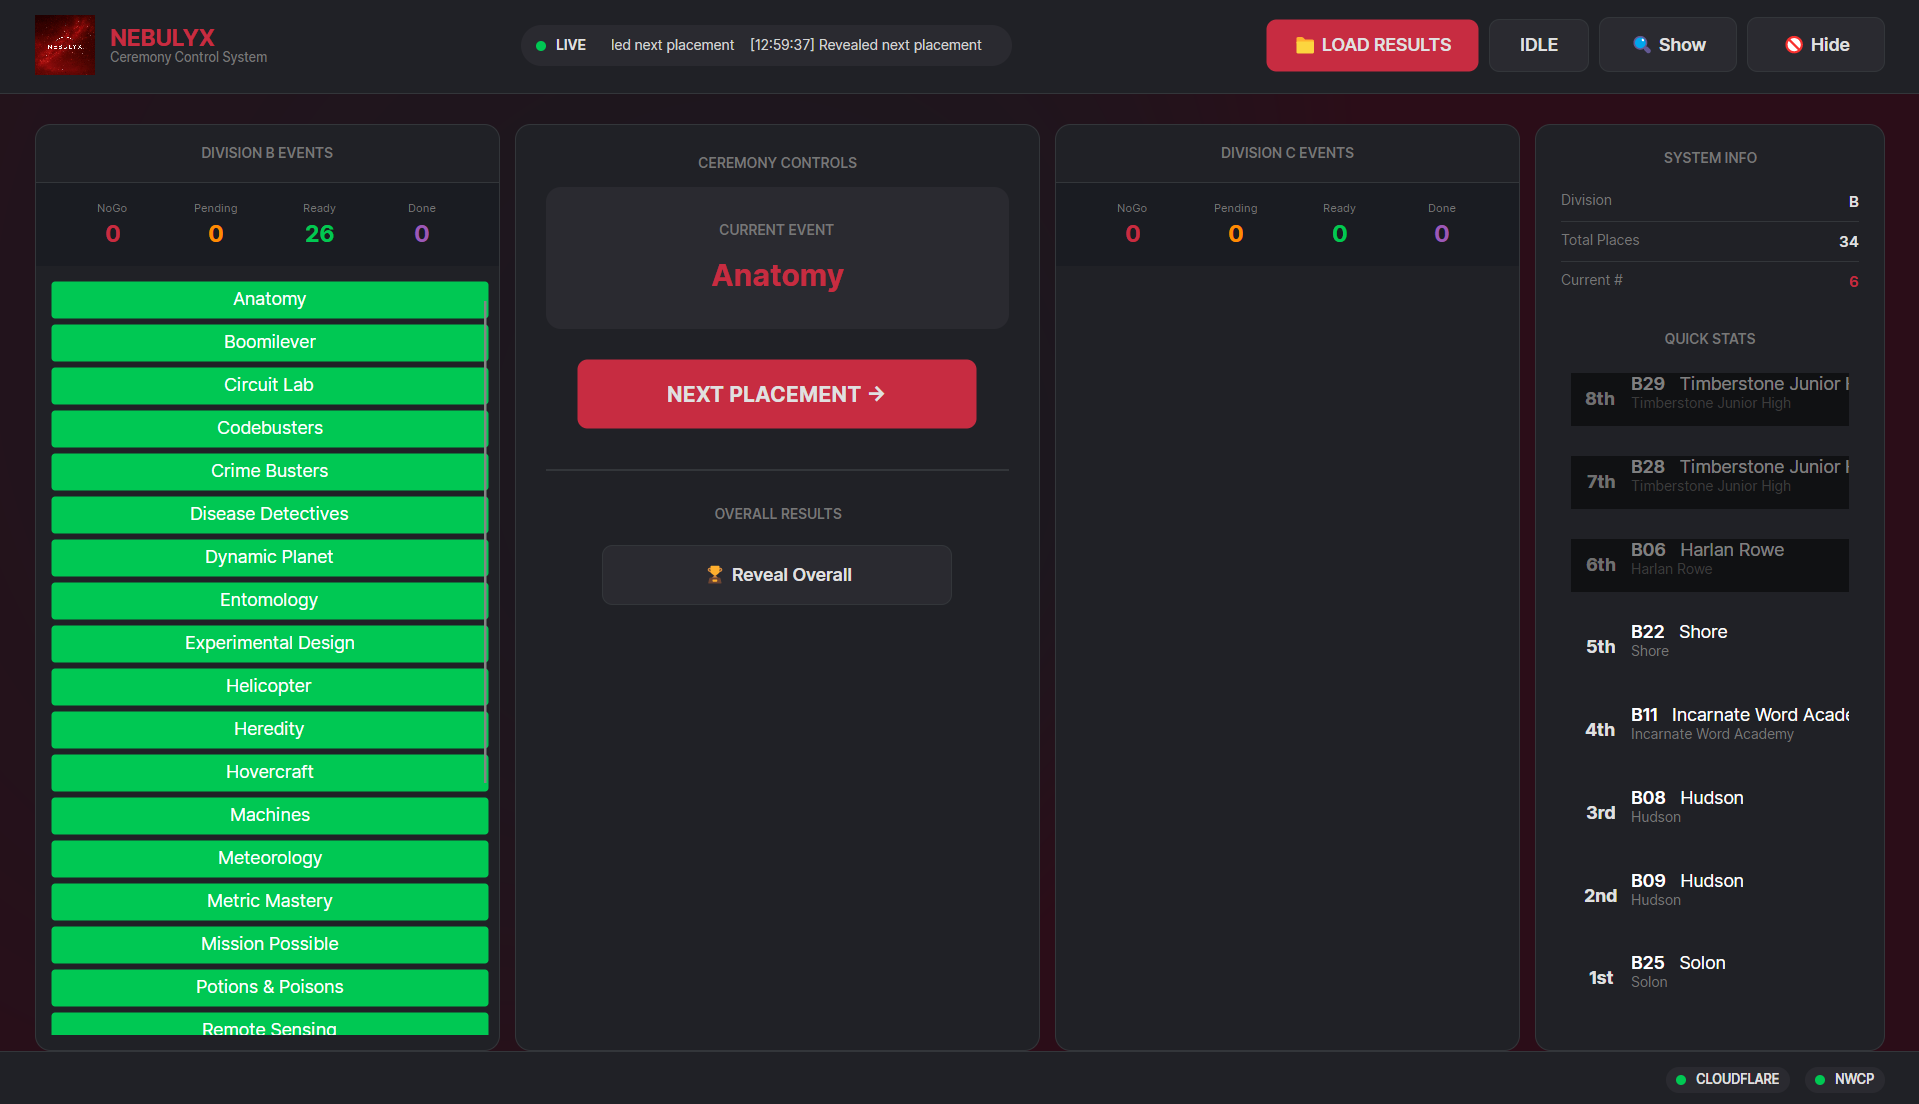The width and height of the screenshot is (1919, 1104).
Task: Select the Dynamic Planet event
Action: [x=270, y=557]
